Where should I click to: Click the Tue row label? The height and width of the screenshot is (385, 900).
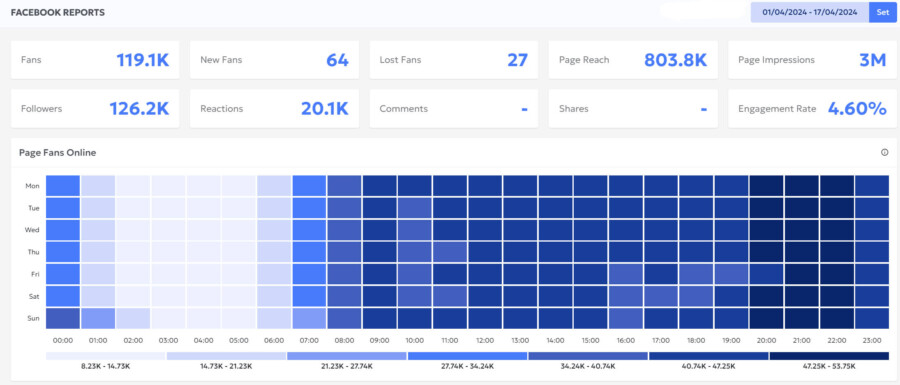tap(33, 208)
